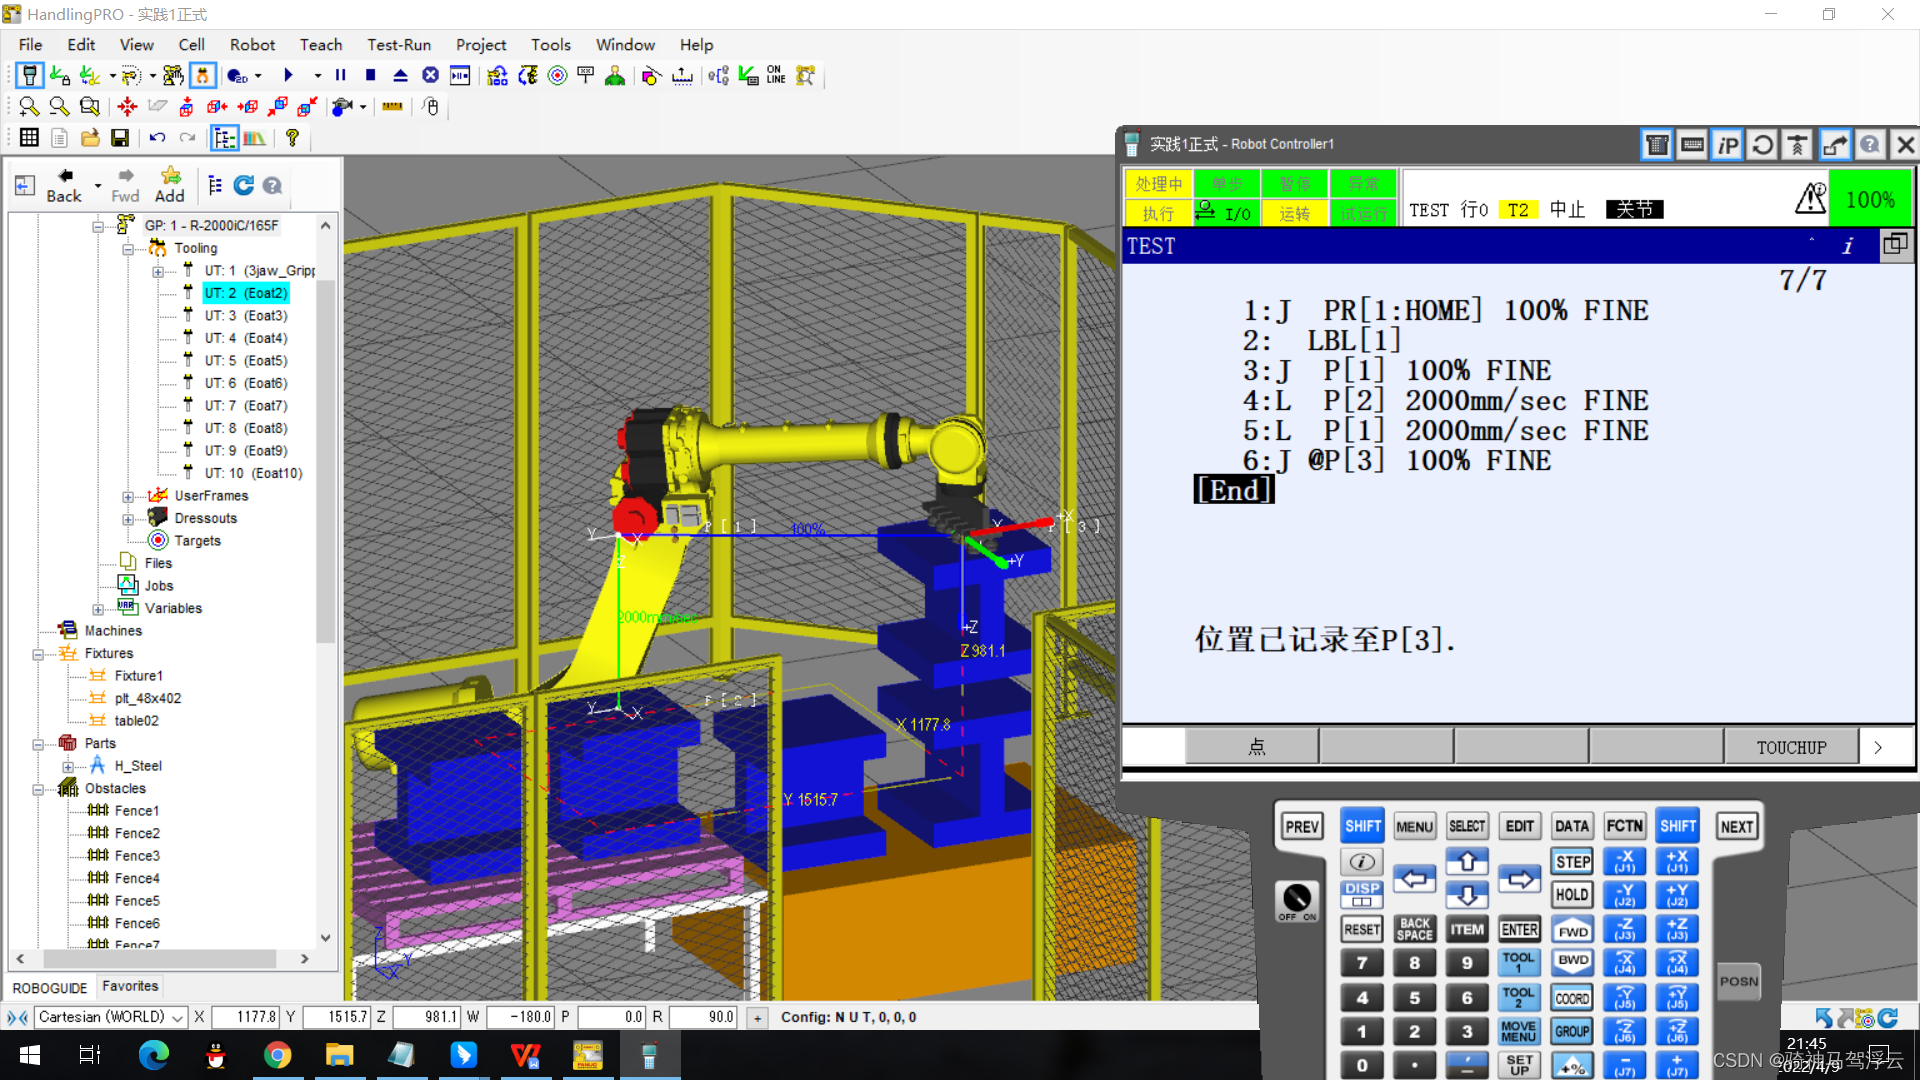Toggle the ON LINE toolbar button
This screenshot has height=1080, width=1920.
tap(776, 75)
